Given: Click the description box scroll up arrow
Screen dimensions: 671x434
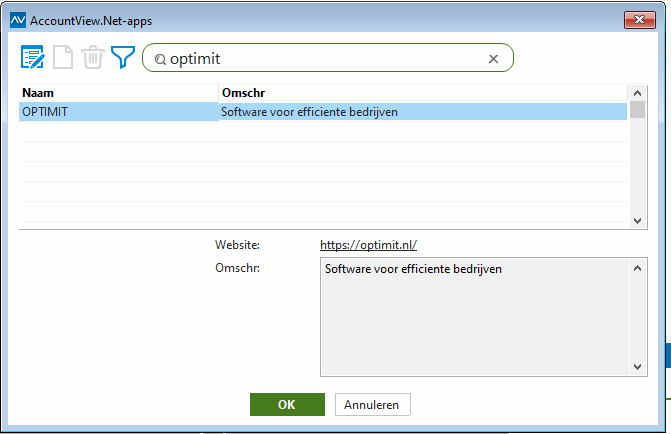Looking at the screenshot, I should pyautogui.click(x=638, y=268).
